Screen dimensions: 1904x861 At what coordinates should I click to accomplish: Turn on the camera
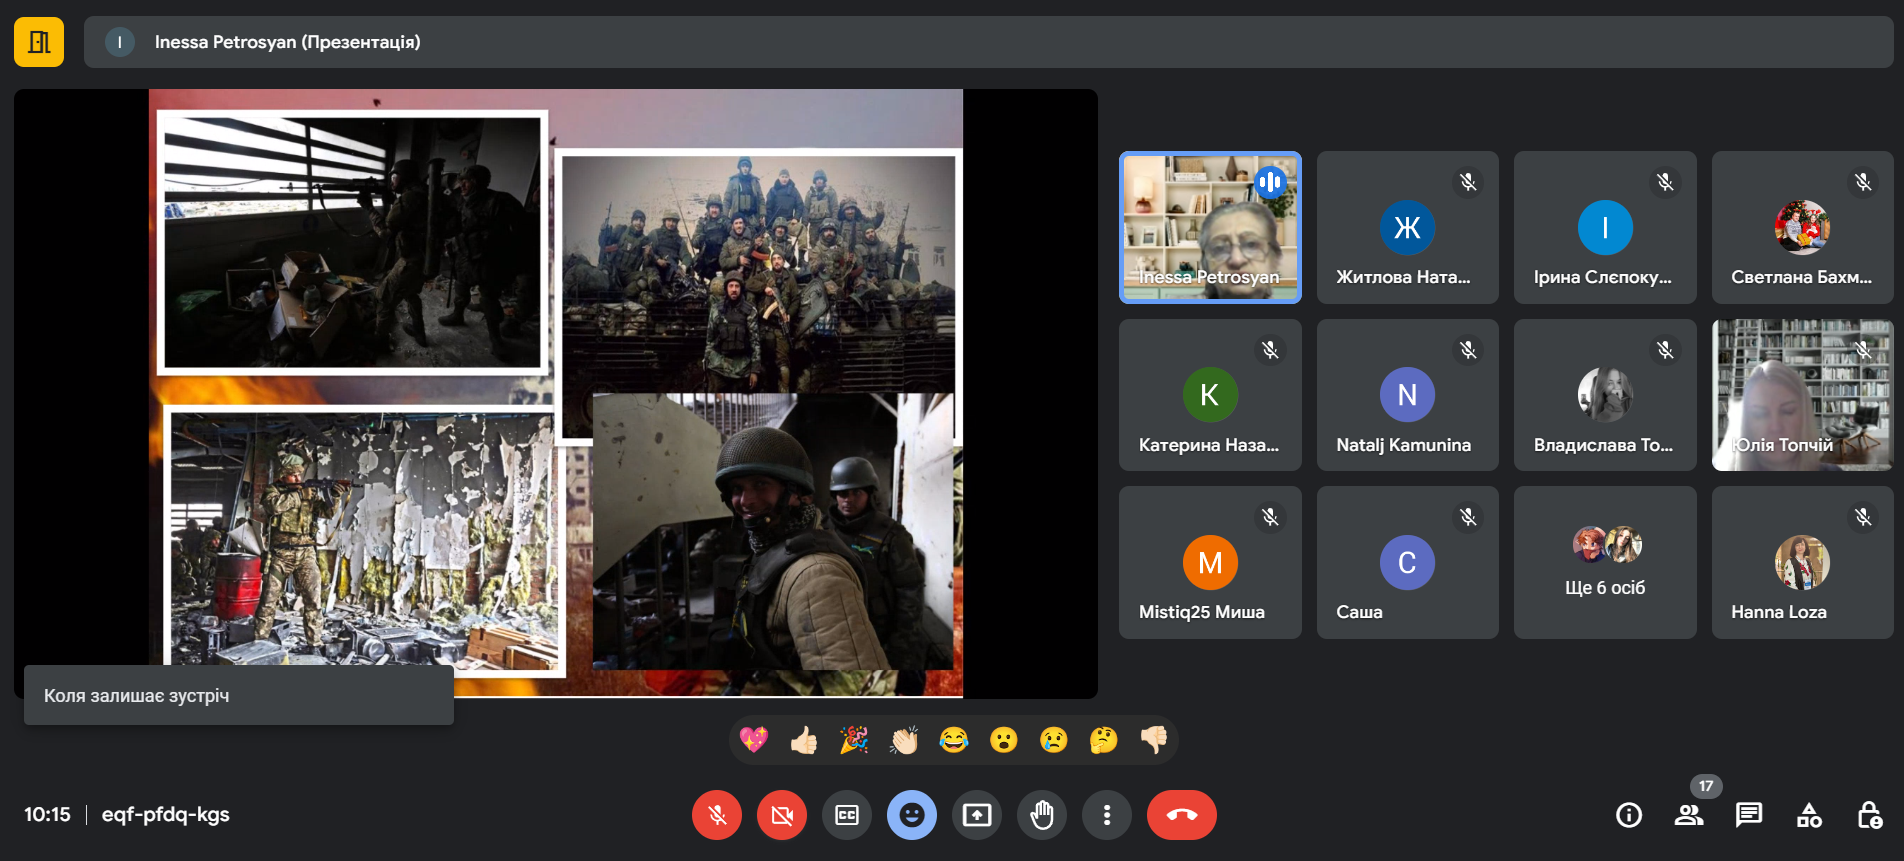point(782,815)
